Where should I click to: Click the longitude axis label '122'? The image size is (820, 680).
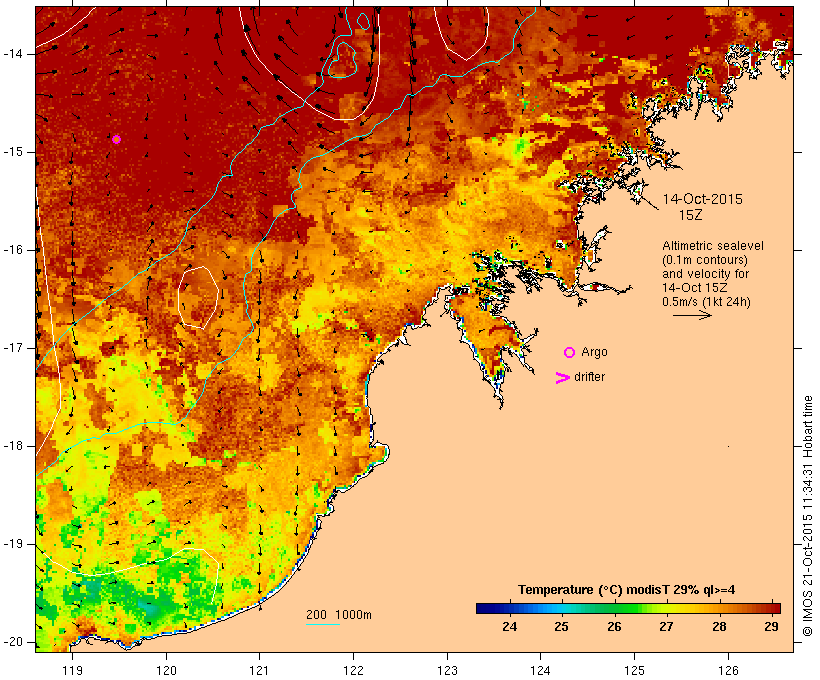click(353, 671)
